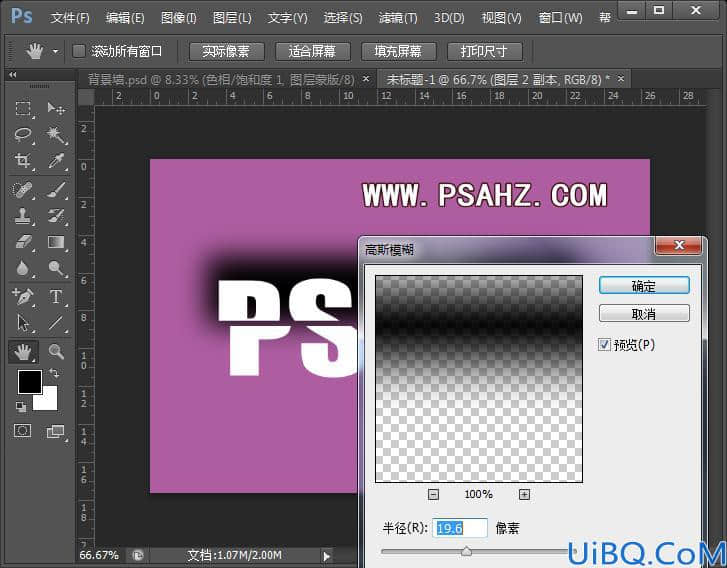Select the Hand tool in toolbox

pos(23,351)
